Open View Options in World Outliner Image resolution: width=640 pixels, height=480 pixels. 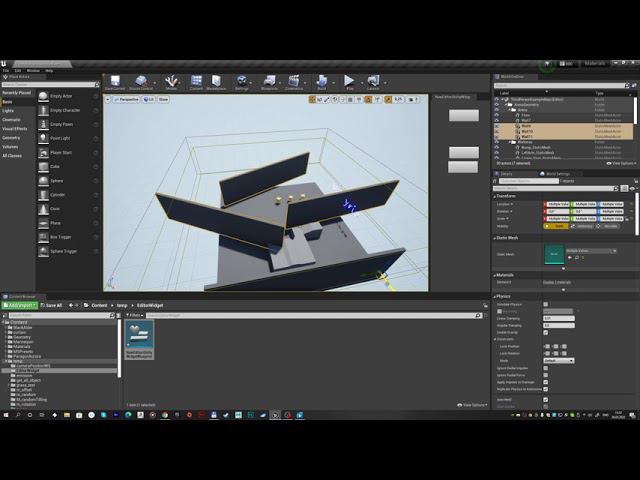coord(621,163)
